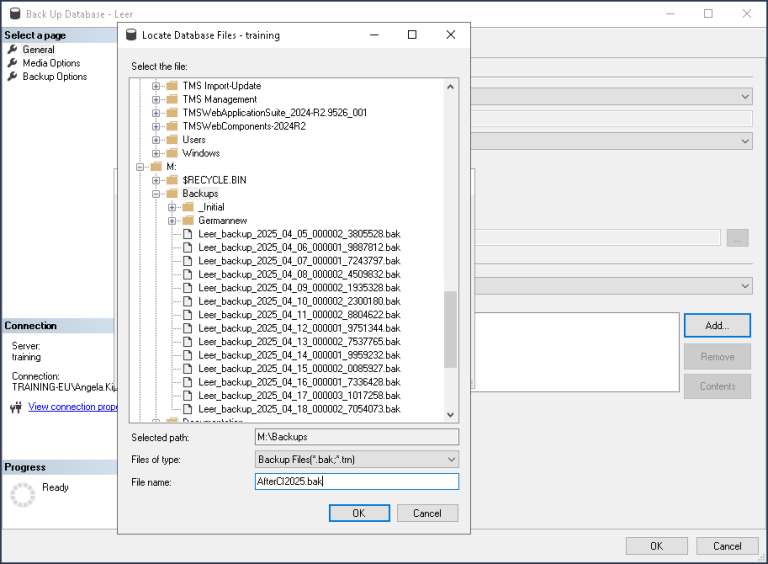Viewport: 768px width, 564px height.
Task: Open the Files of type dropdown
Action: (x=357, y=459)
